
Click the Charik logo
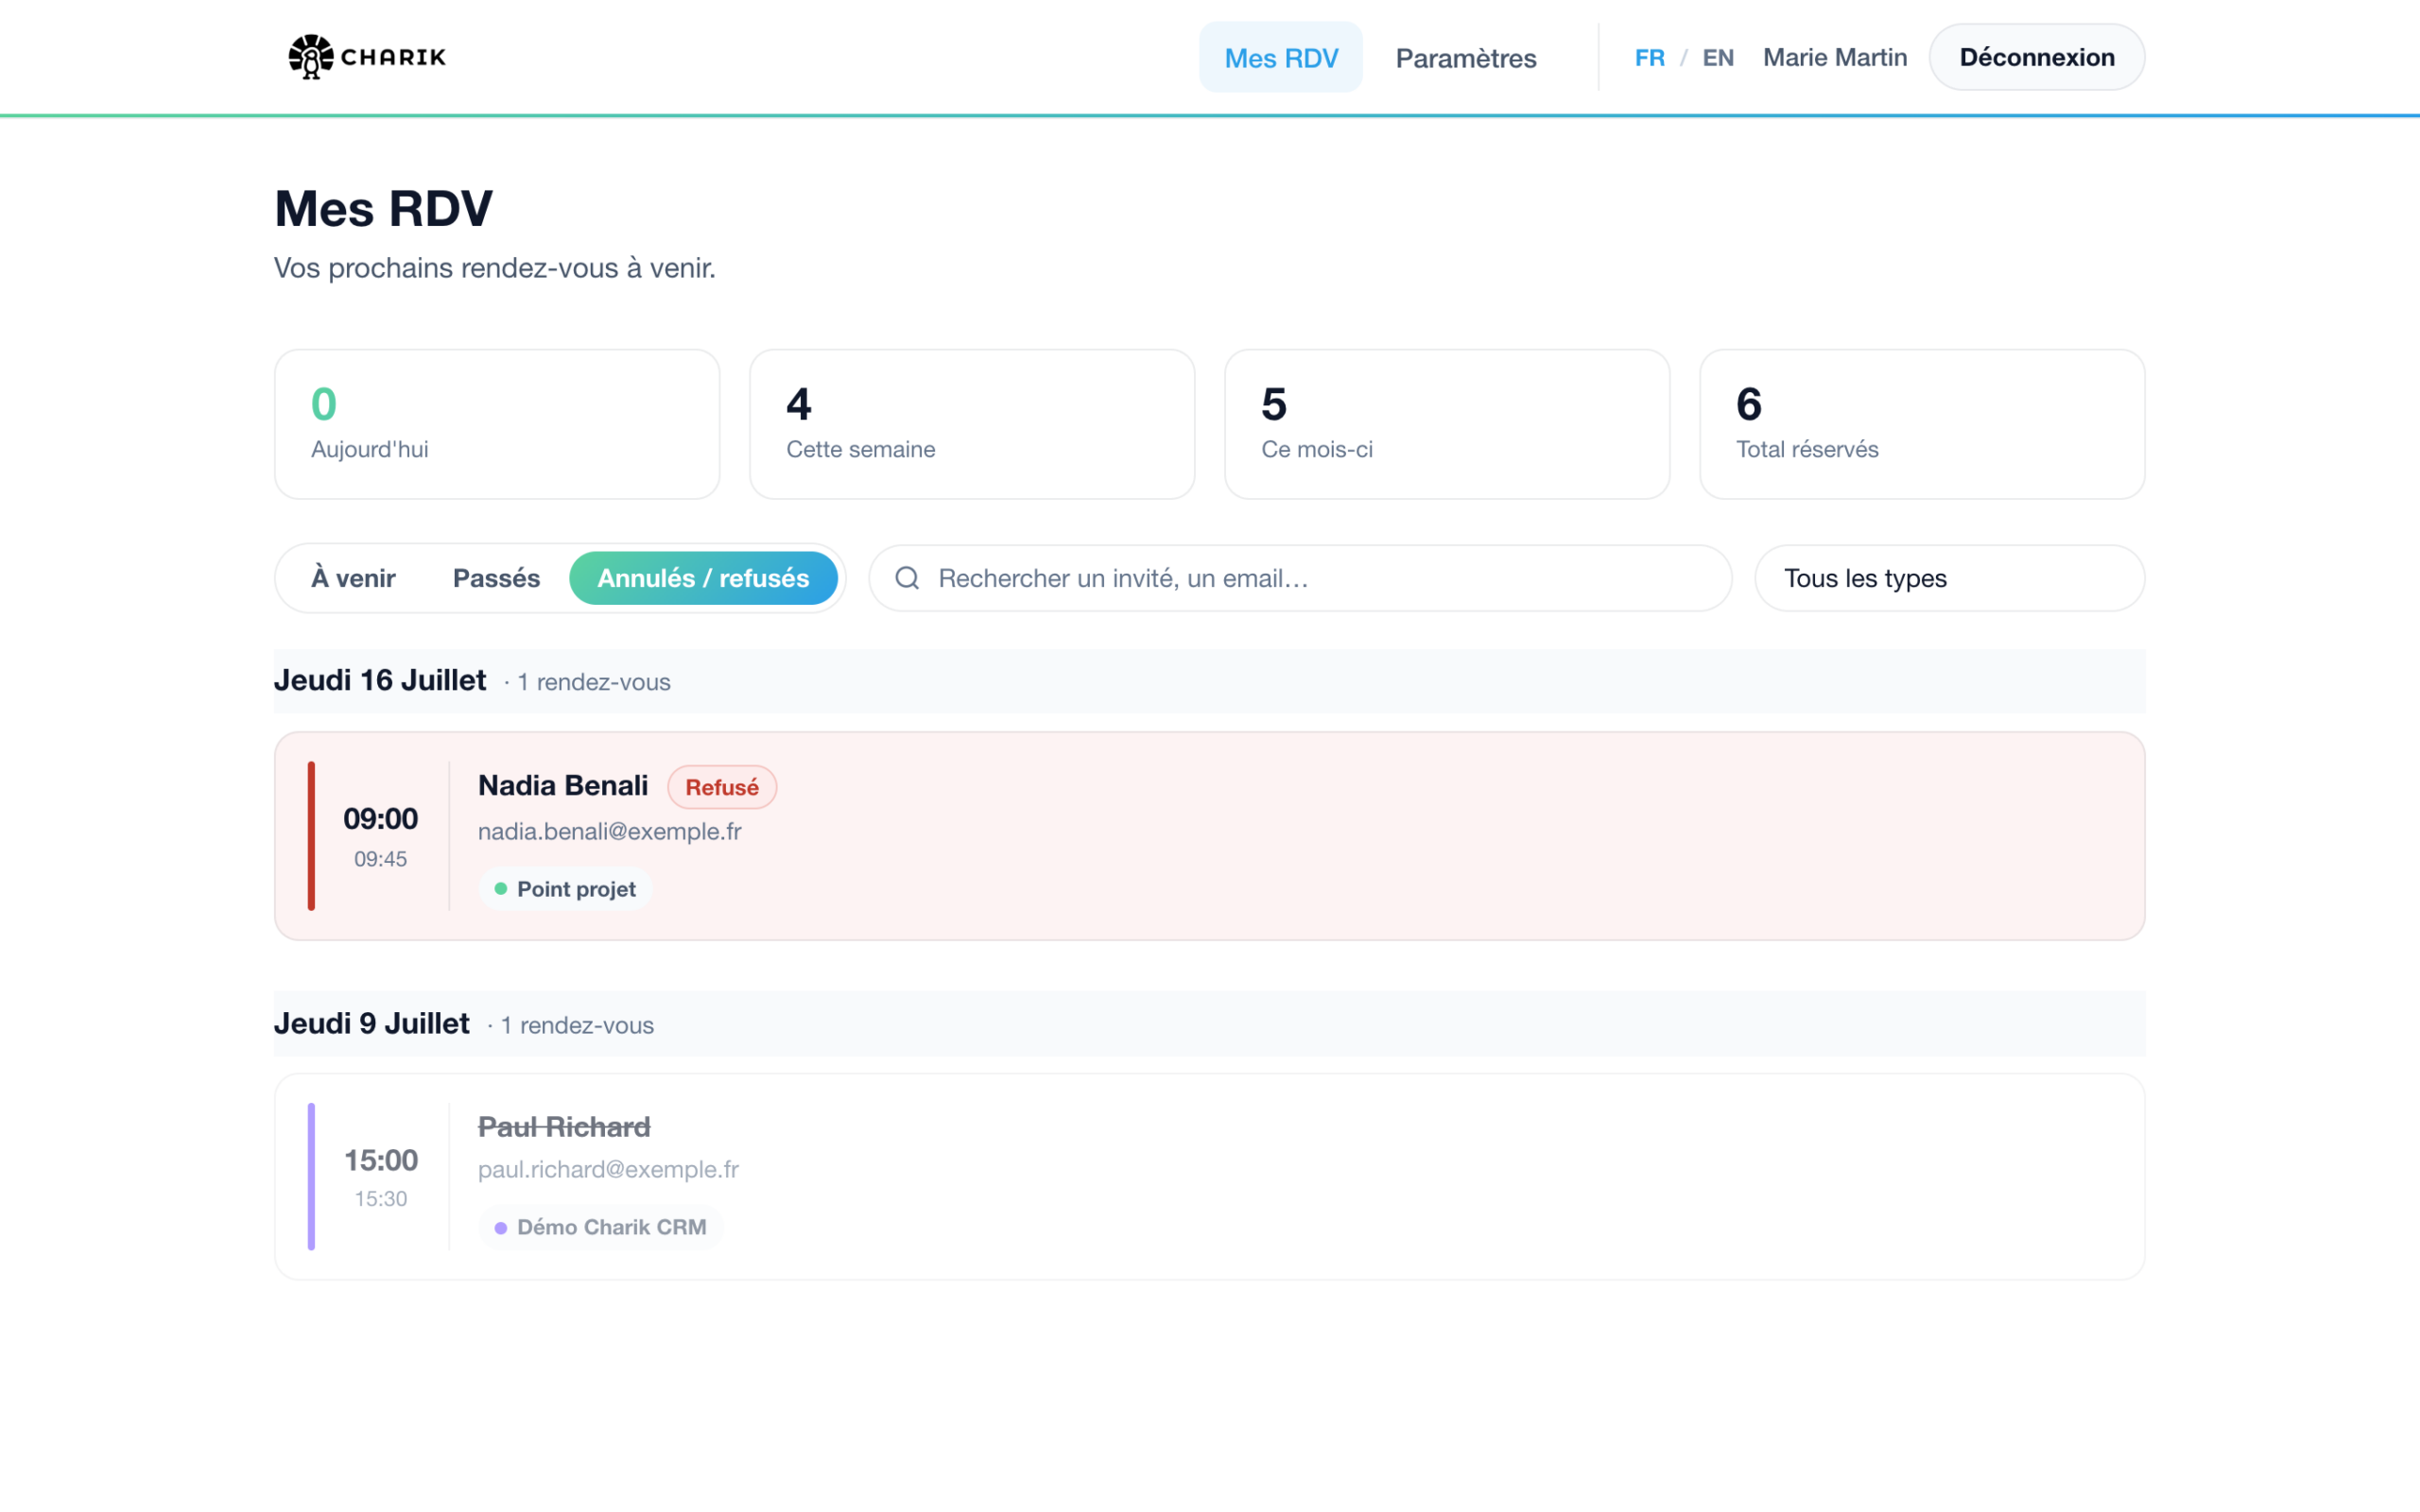367,57
